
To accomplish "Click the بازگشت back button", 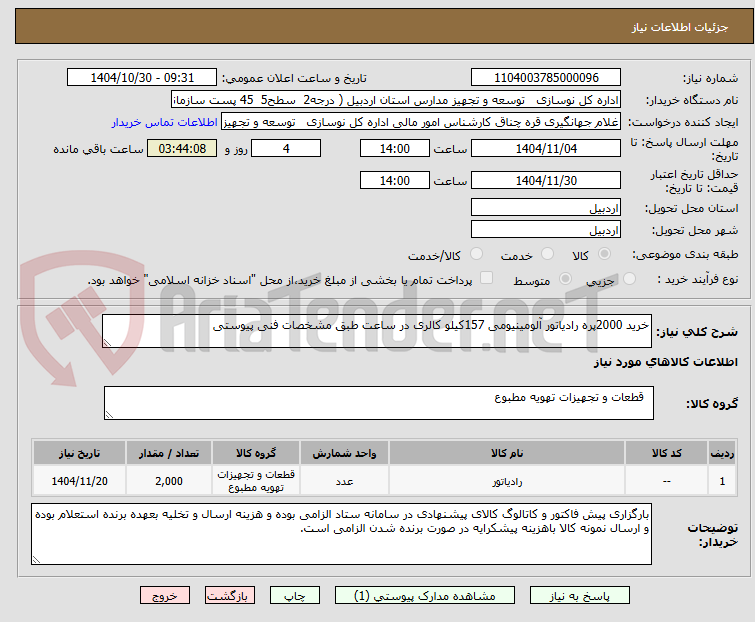I will click(x=230, y=596).
